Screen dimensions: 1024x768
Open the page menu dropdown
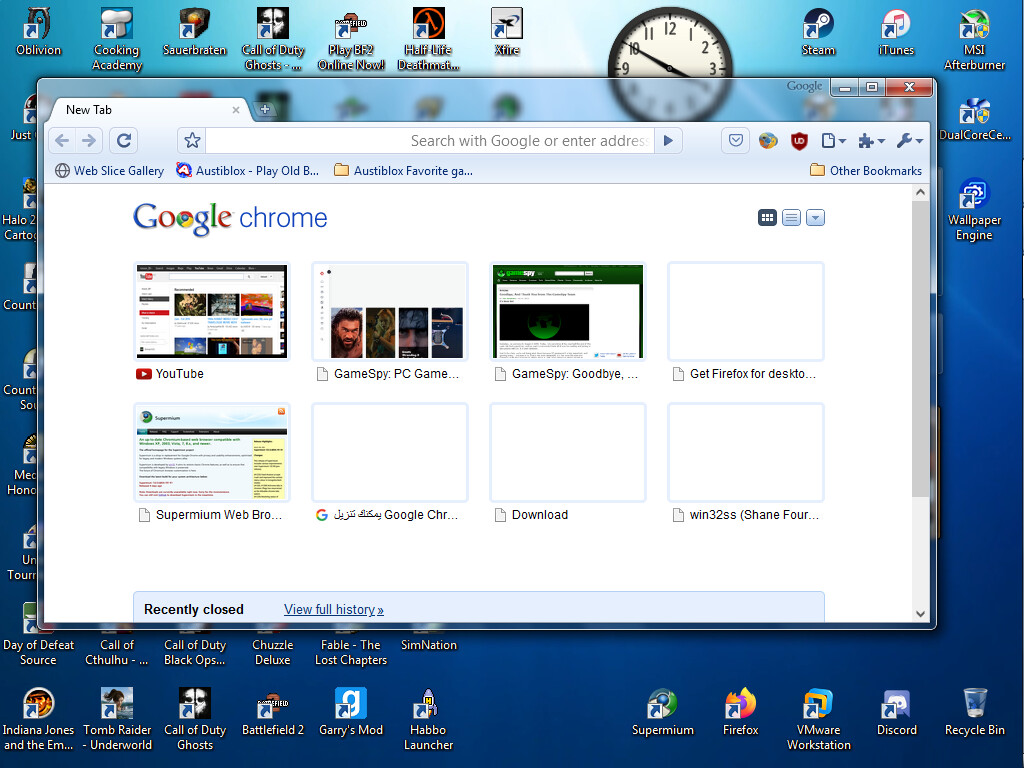coord(833,140)
